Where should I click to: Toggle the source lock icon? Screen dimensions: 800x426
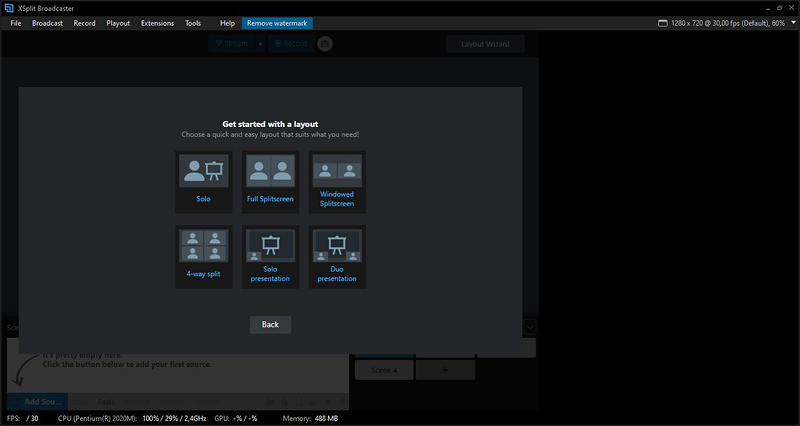point(284,402)
